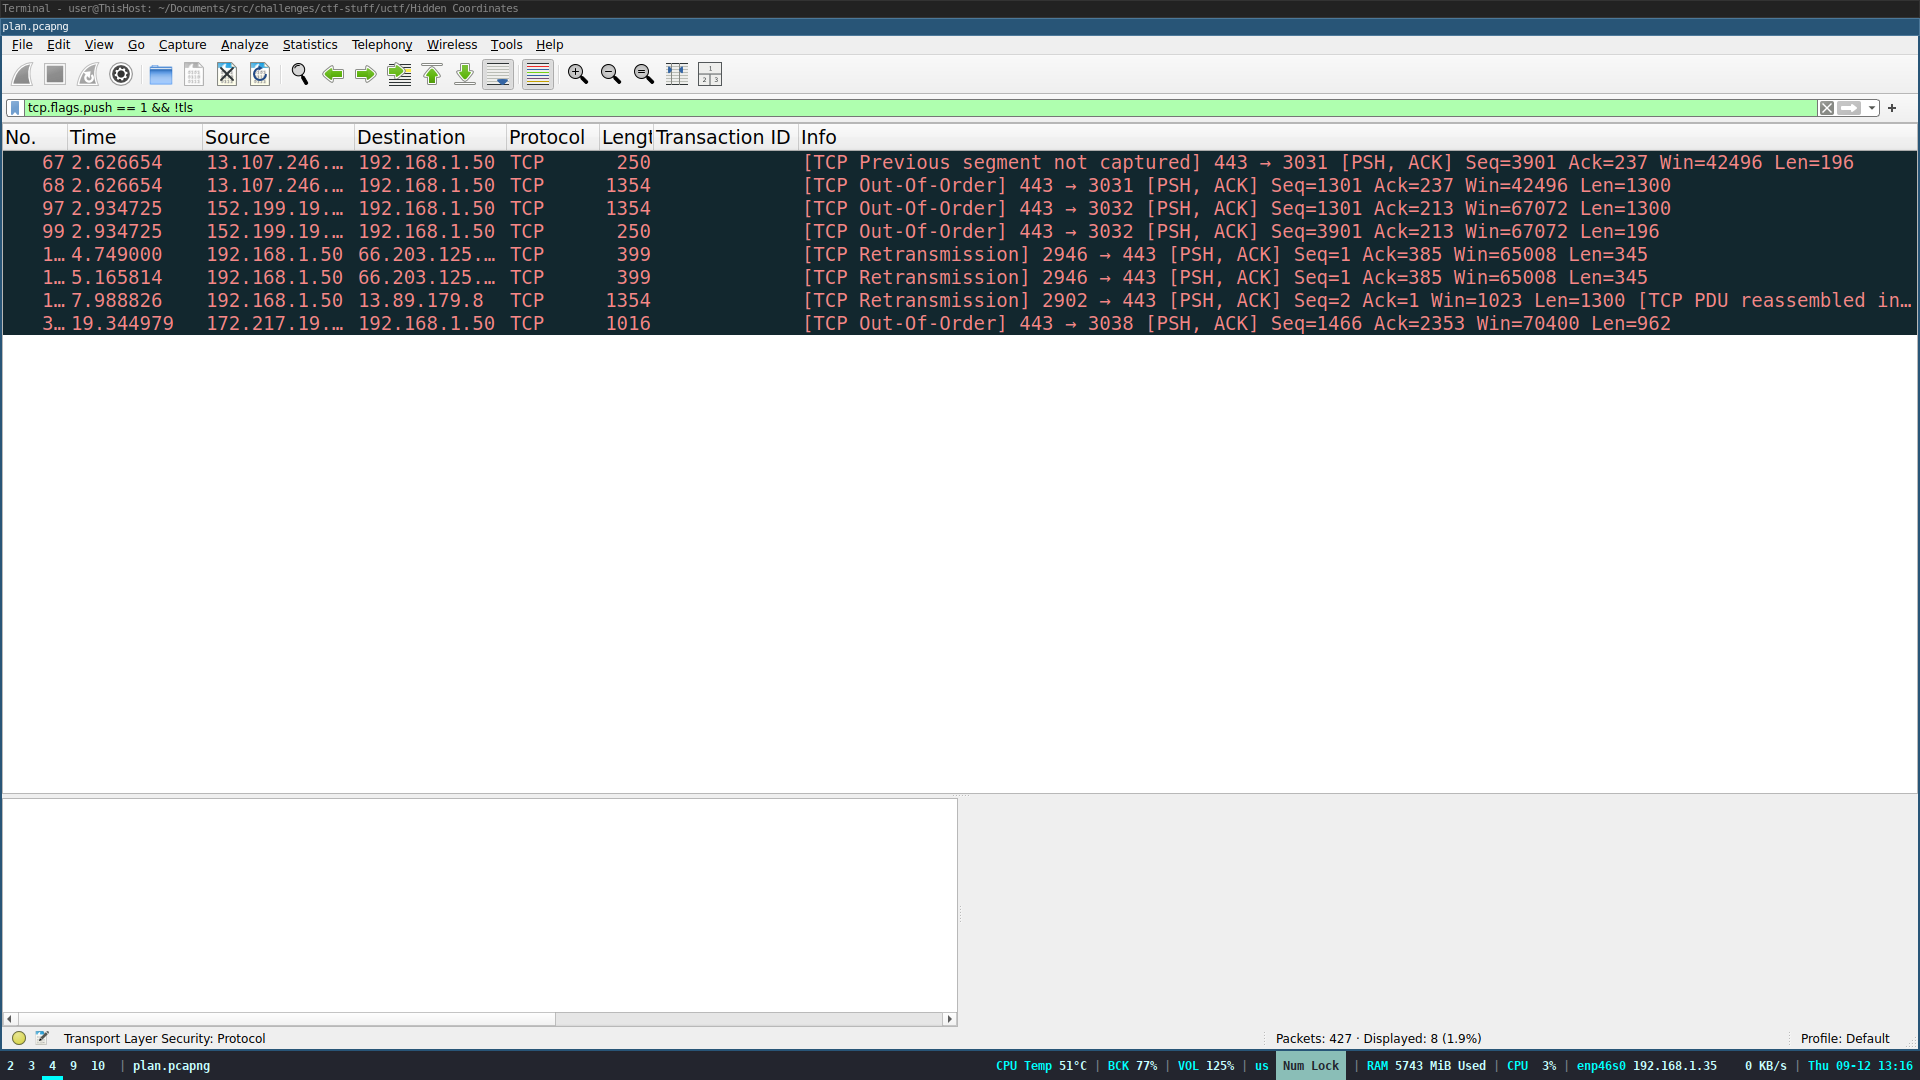
Task: Open capture options gear icon
Action: tap(121, 74)
